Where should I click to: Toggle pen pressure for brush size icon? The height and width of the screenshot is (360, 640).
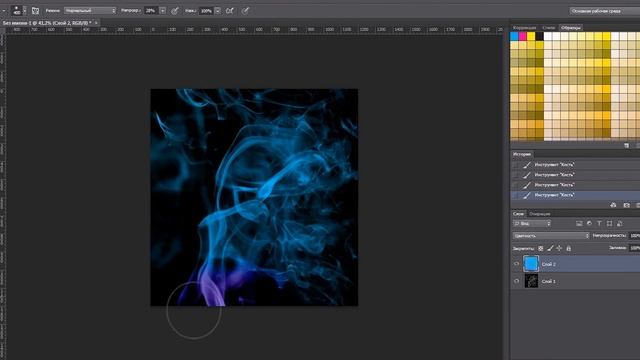(245, 11)
